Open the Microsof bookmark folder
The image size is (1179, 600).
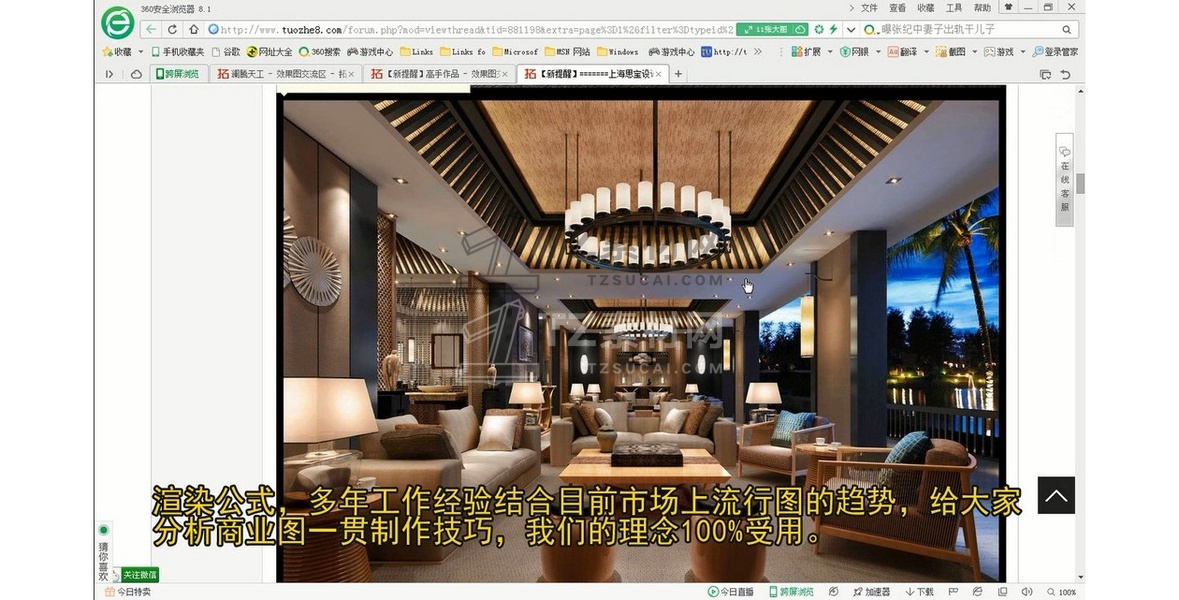pos(515,52)
